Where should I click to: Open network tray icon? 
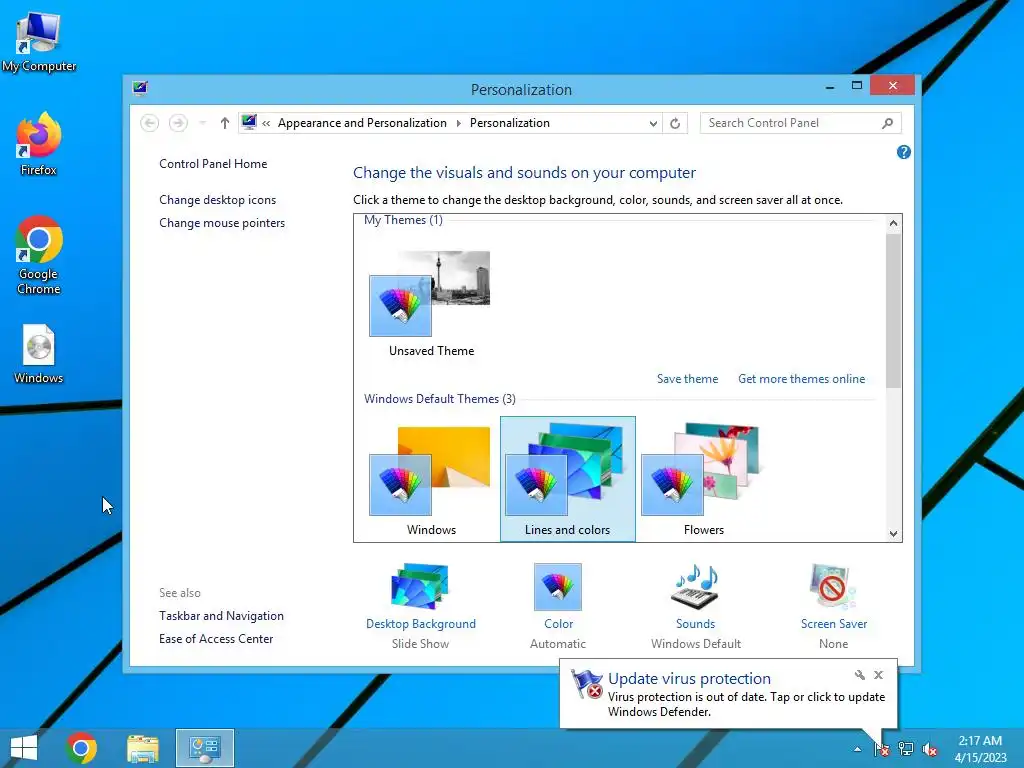click(906, 749)
